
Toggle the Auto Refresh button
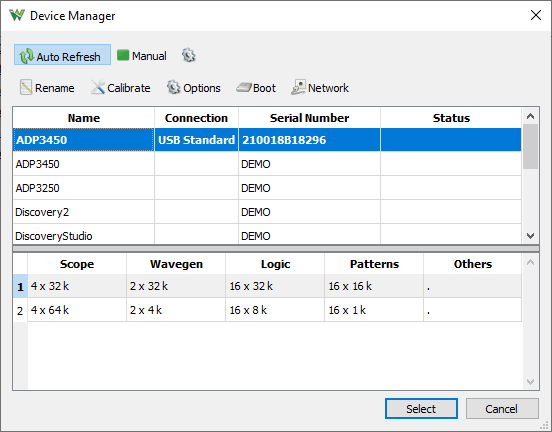point(62,55)
